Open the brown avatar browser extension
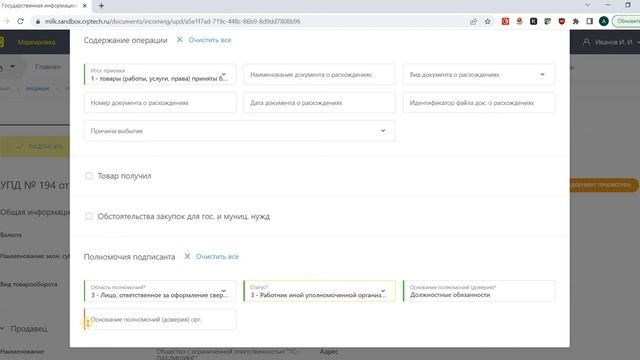The height and width of the screenshot is (360, 640). [519, 21]
